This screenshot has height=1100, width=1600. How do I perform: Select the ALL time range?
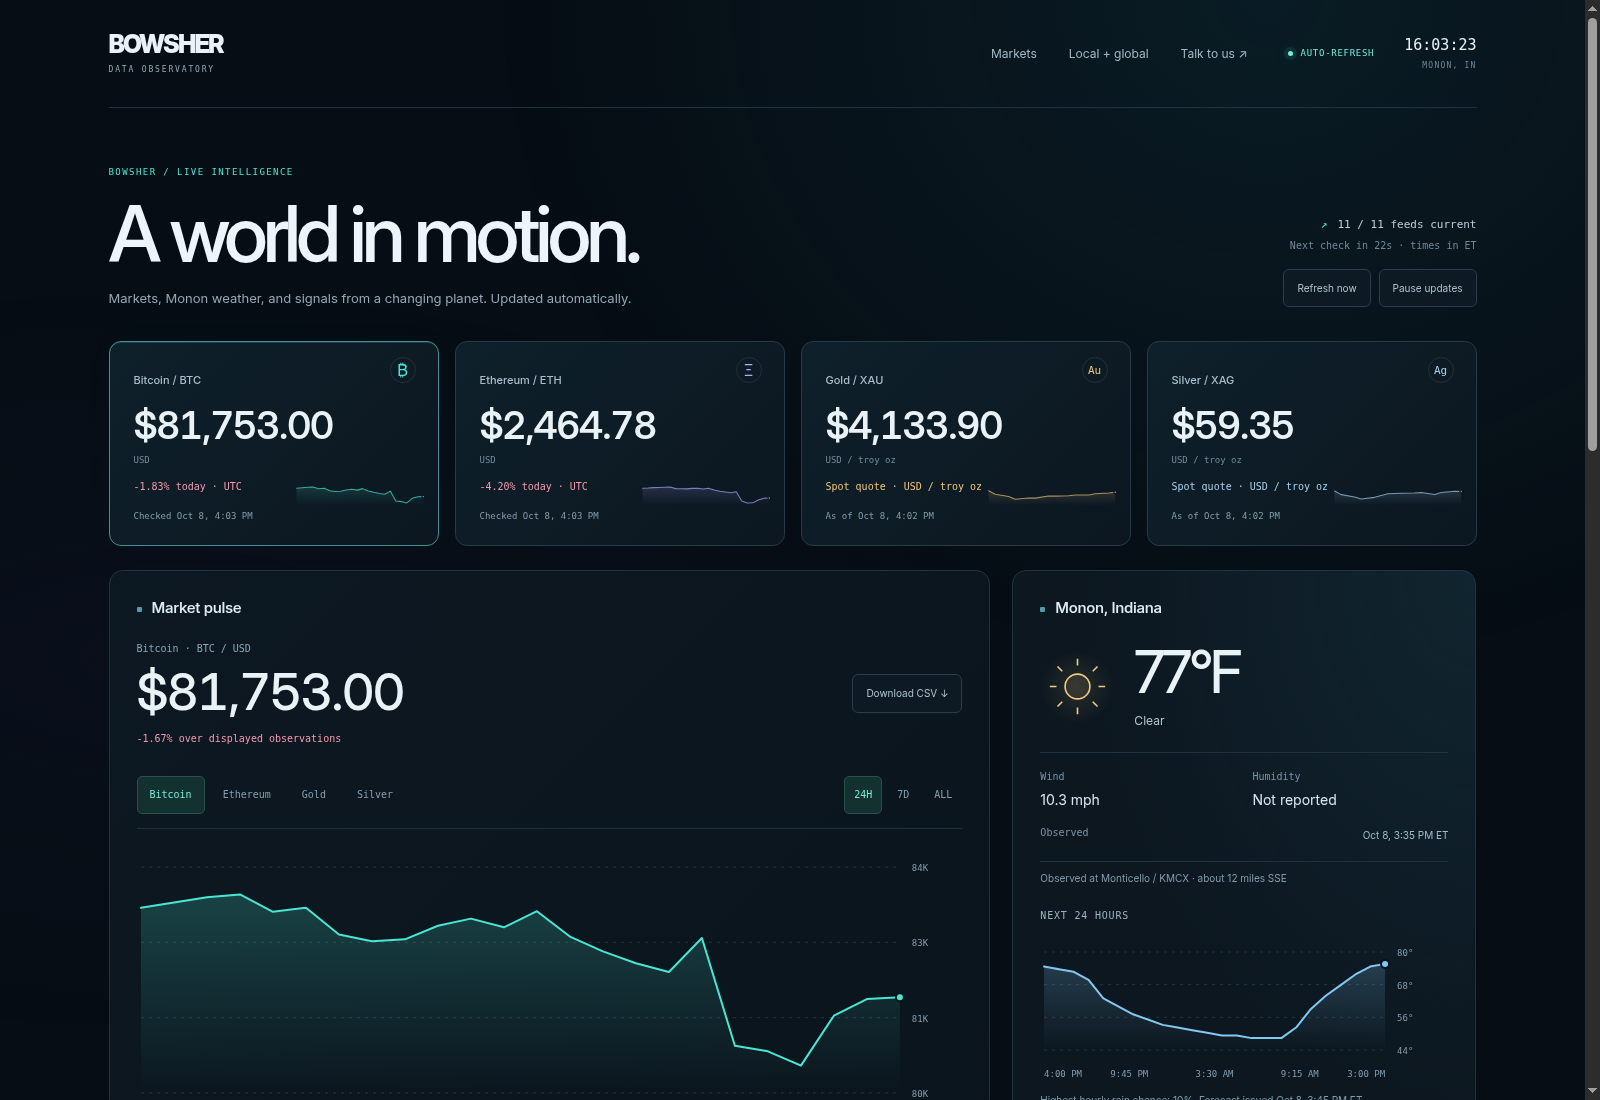tap(943, 795)
